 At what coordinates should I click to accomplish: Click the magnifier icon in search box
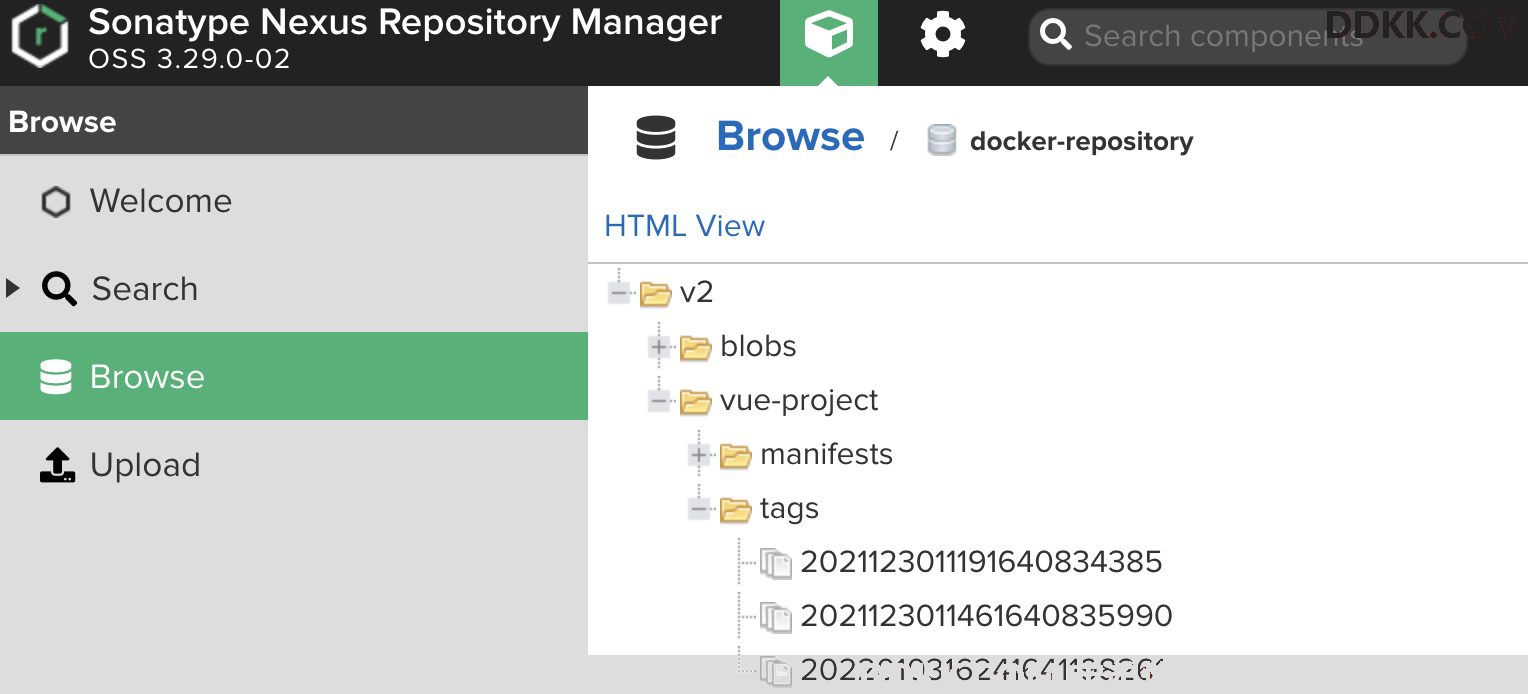coord(1056,36)
